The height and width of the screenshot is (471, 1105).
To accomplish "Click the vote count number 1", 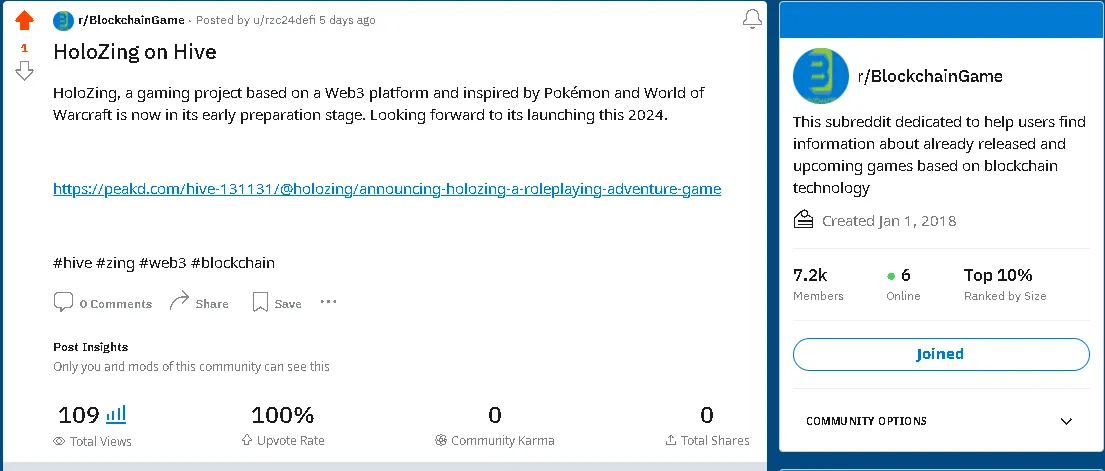I will [24, 48].
